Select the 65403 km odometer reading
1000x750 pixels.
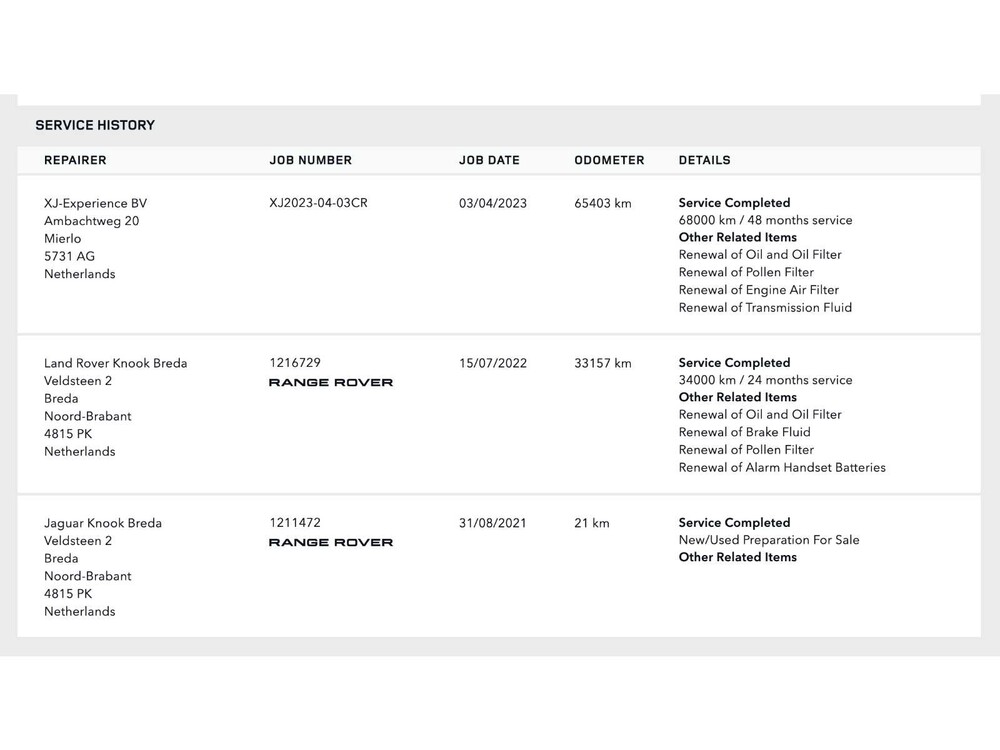(603, 203)
